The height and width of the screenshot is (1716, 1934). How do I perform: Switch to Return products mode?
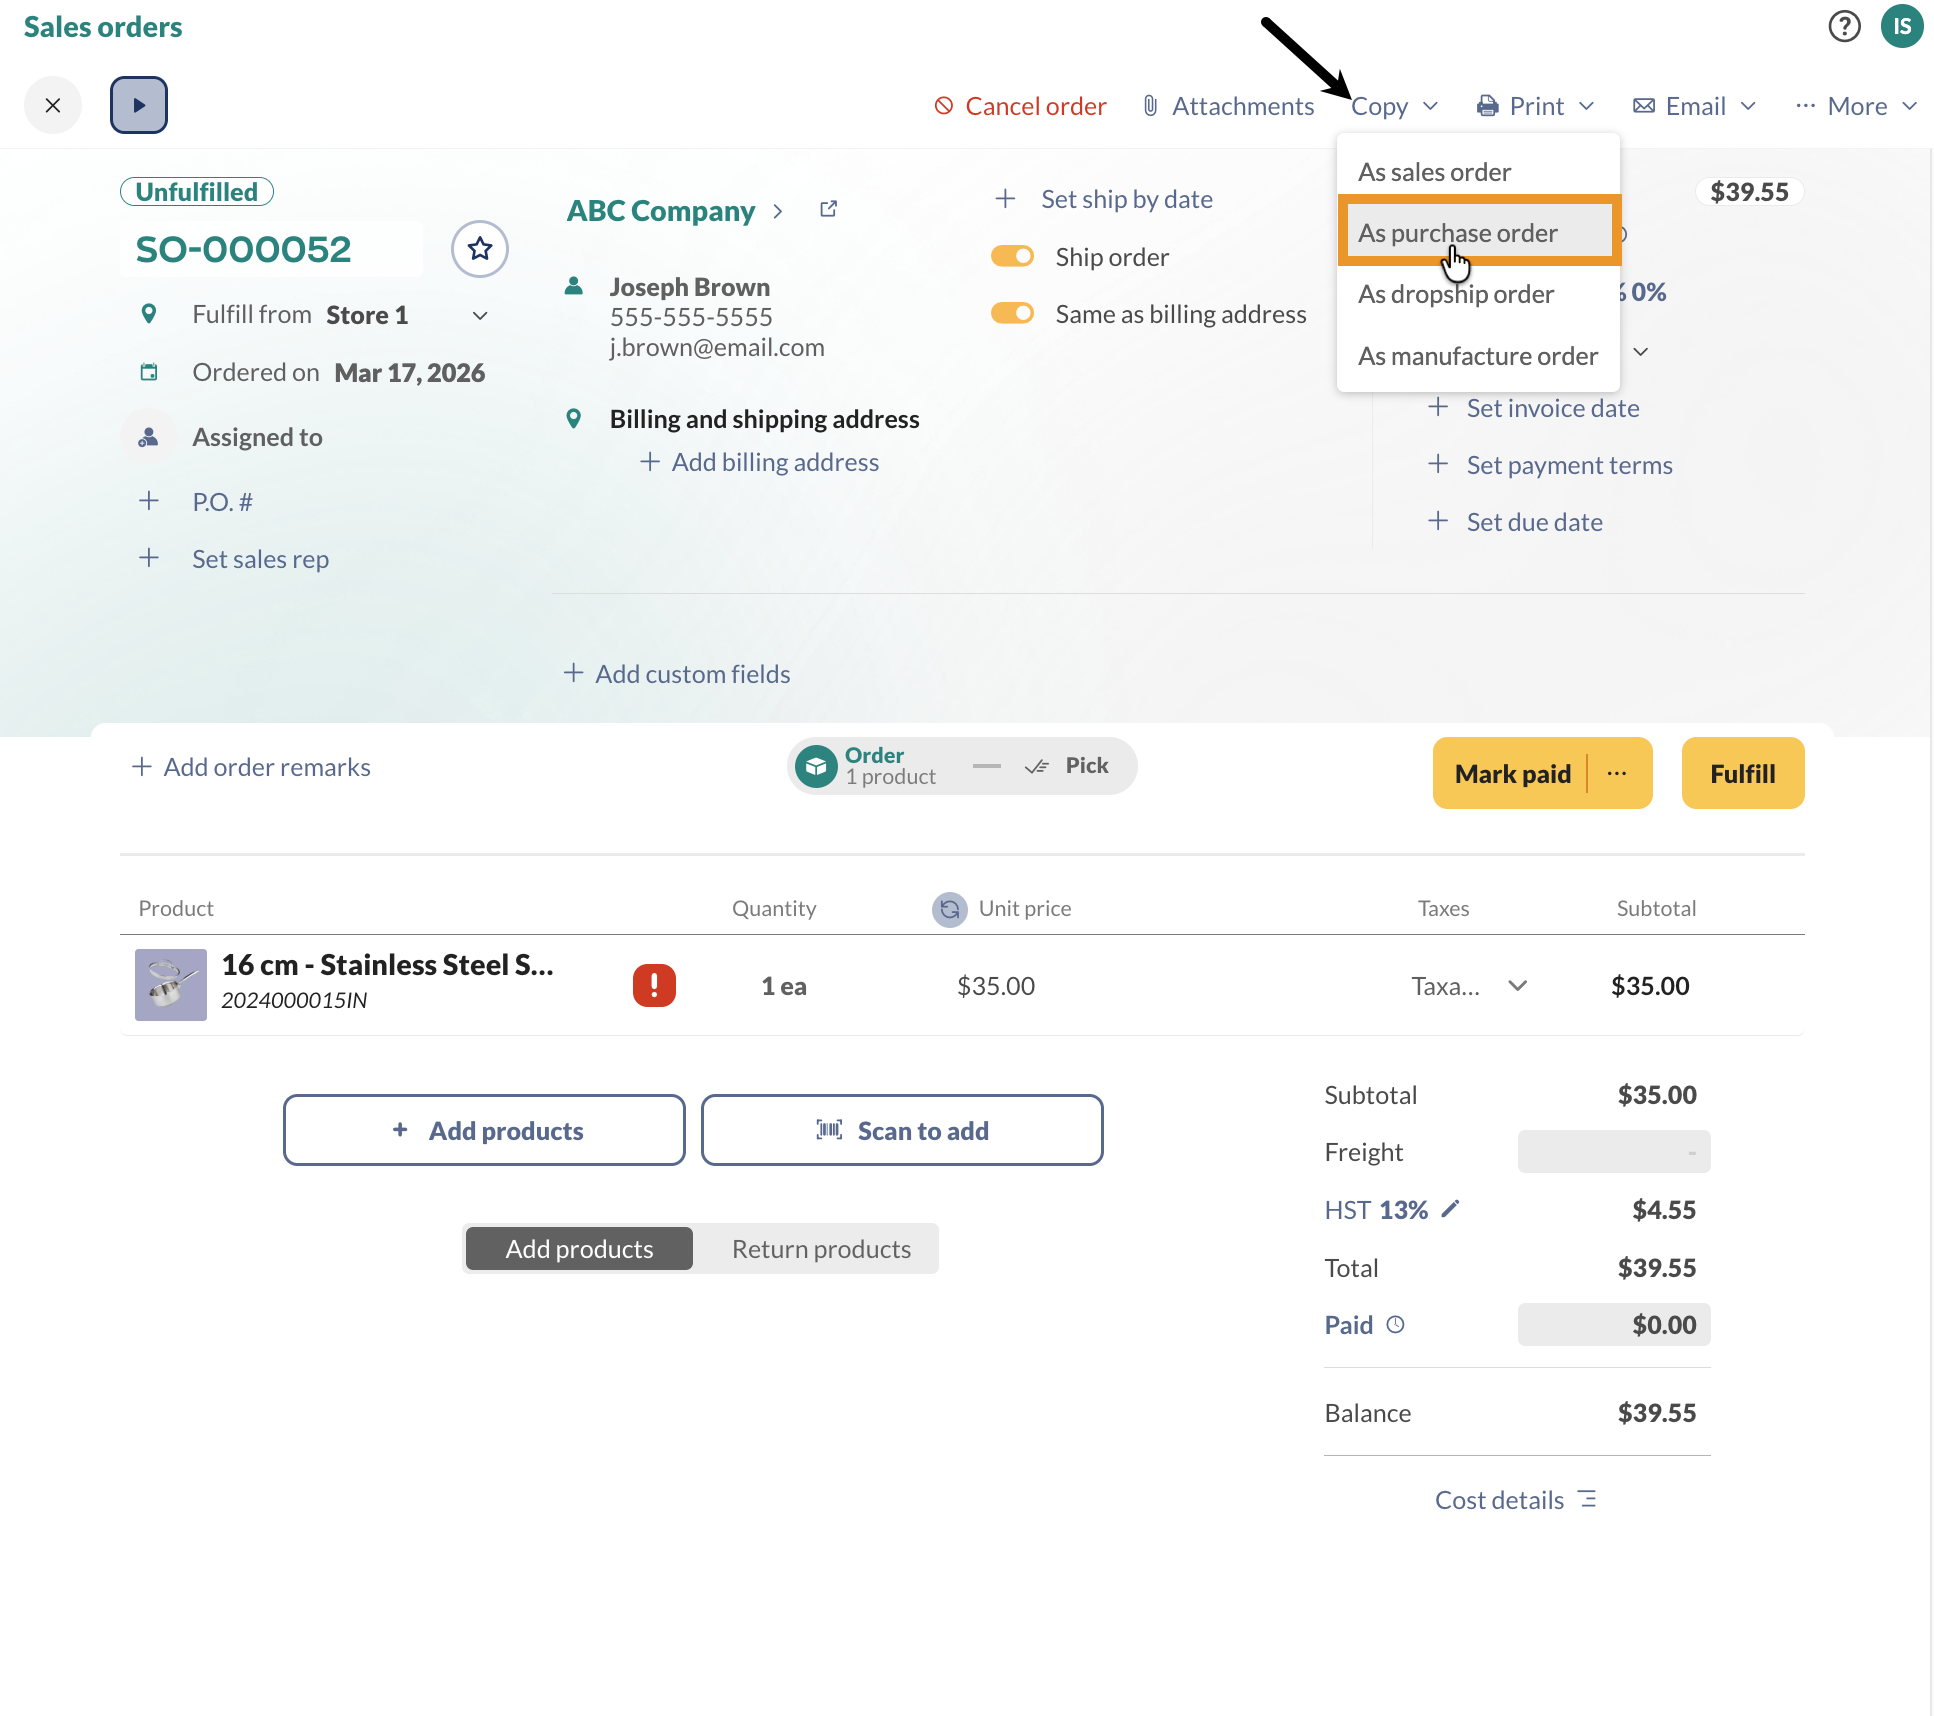pyautogui.click(x=820, y=1248)
